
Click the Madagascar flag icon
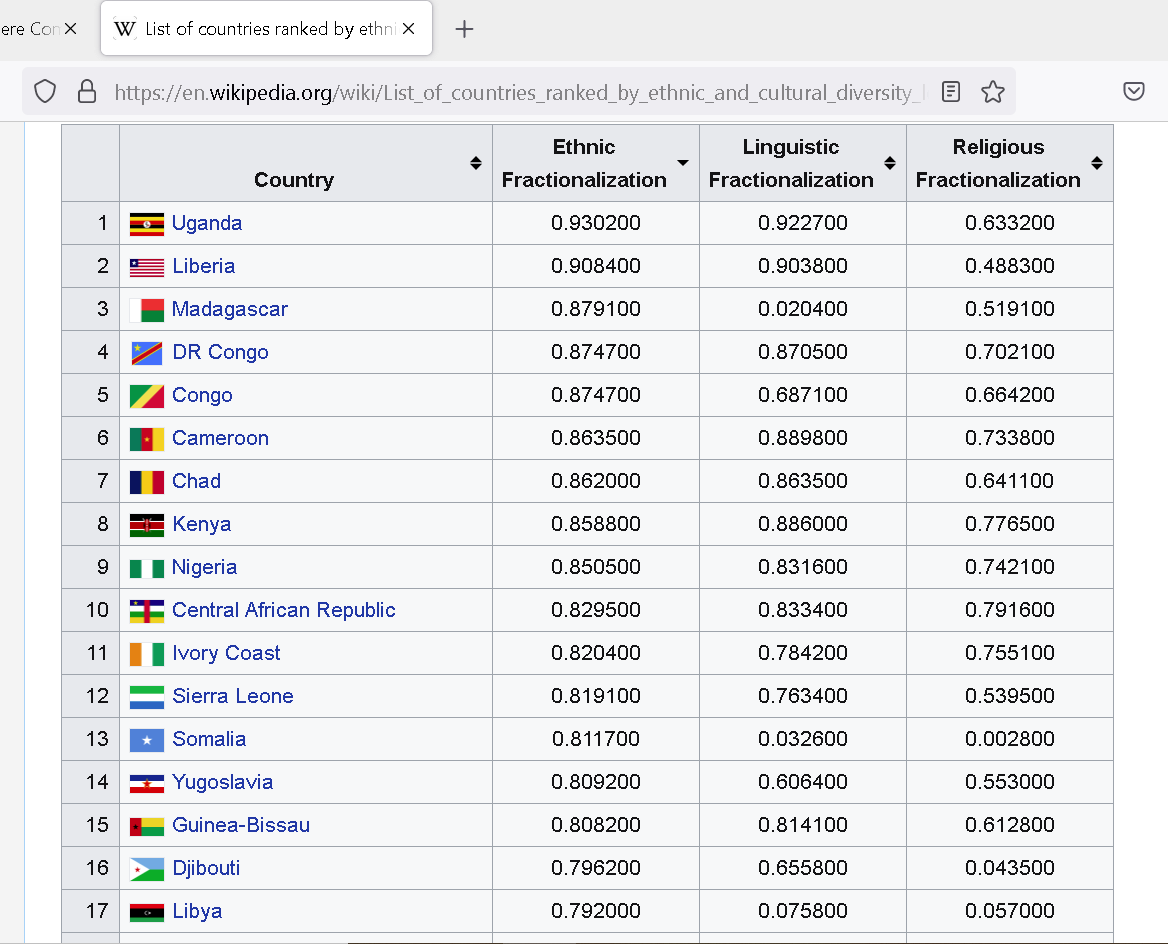coord(147,310)
